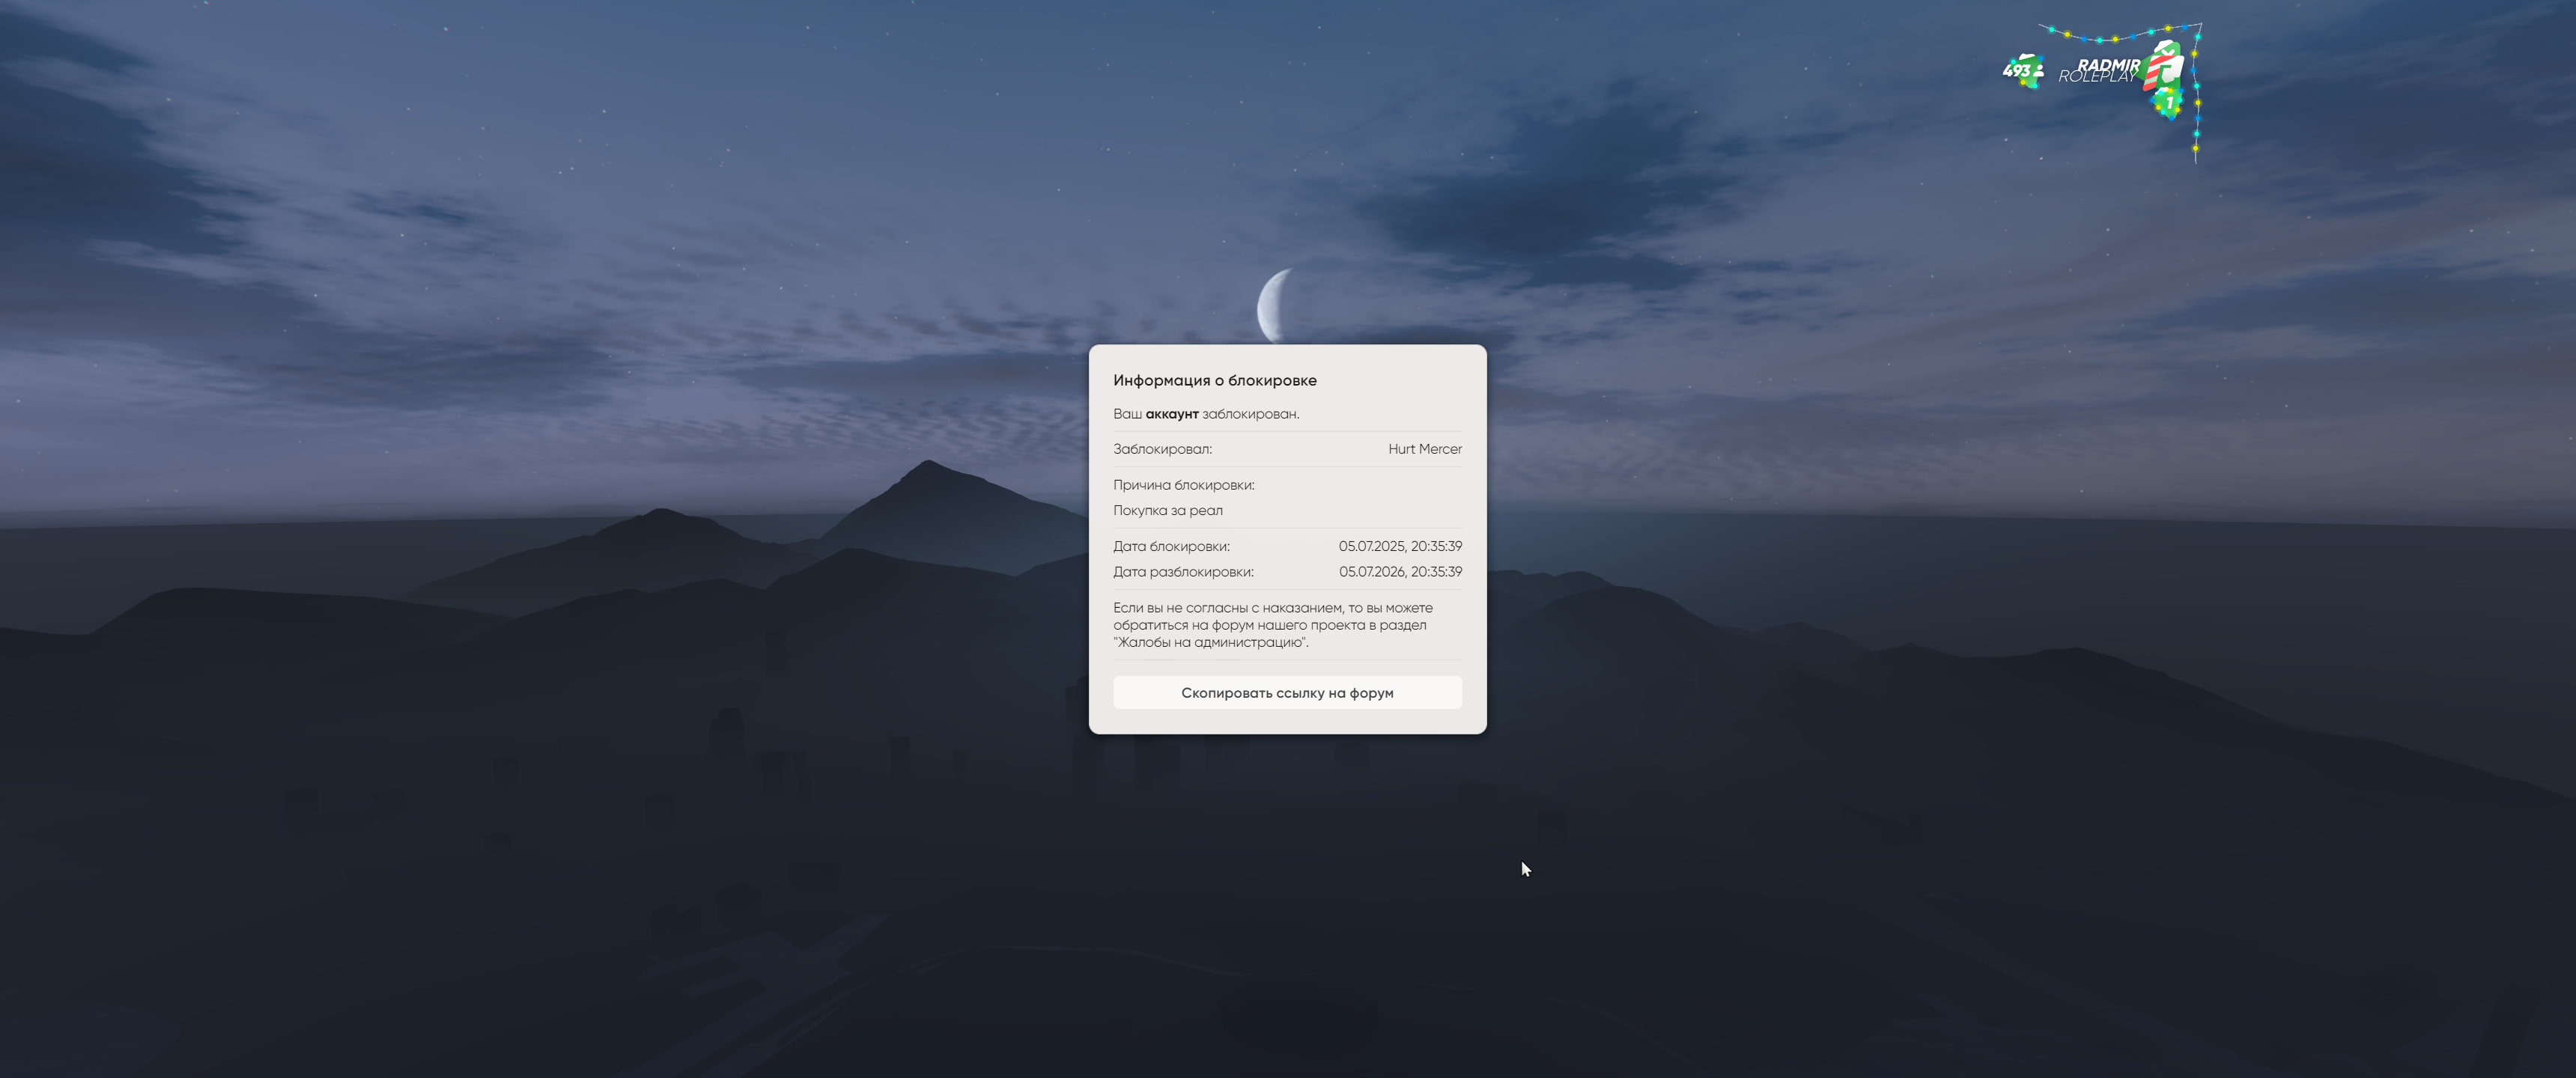Click the bold word 'аккаунт'
The image size is (2576, 1078).
click(1171, 414)
